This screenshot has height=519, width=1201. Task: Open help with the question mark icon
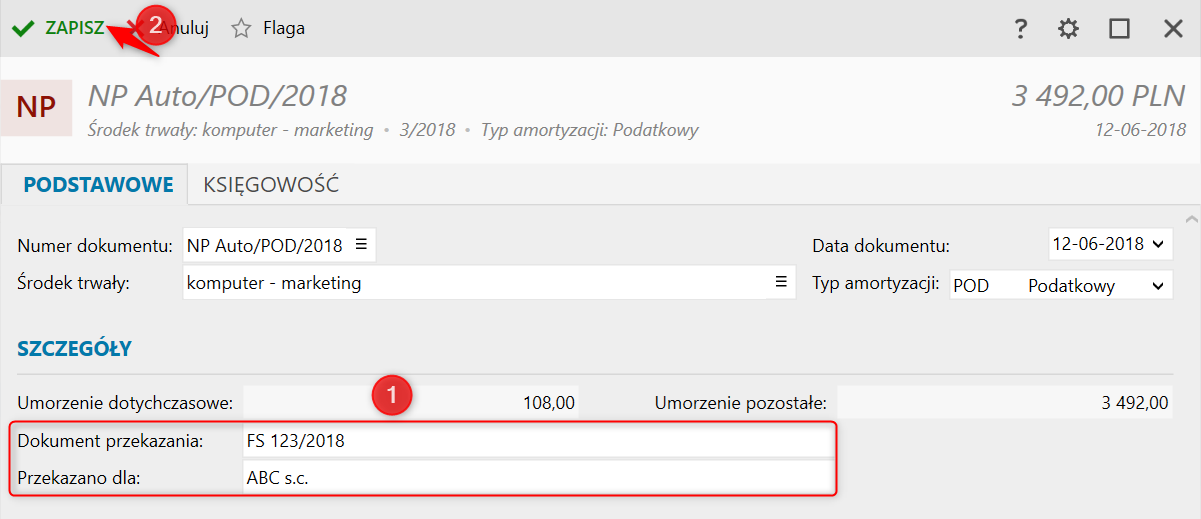coord(1020,29)
